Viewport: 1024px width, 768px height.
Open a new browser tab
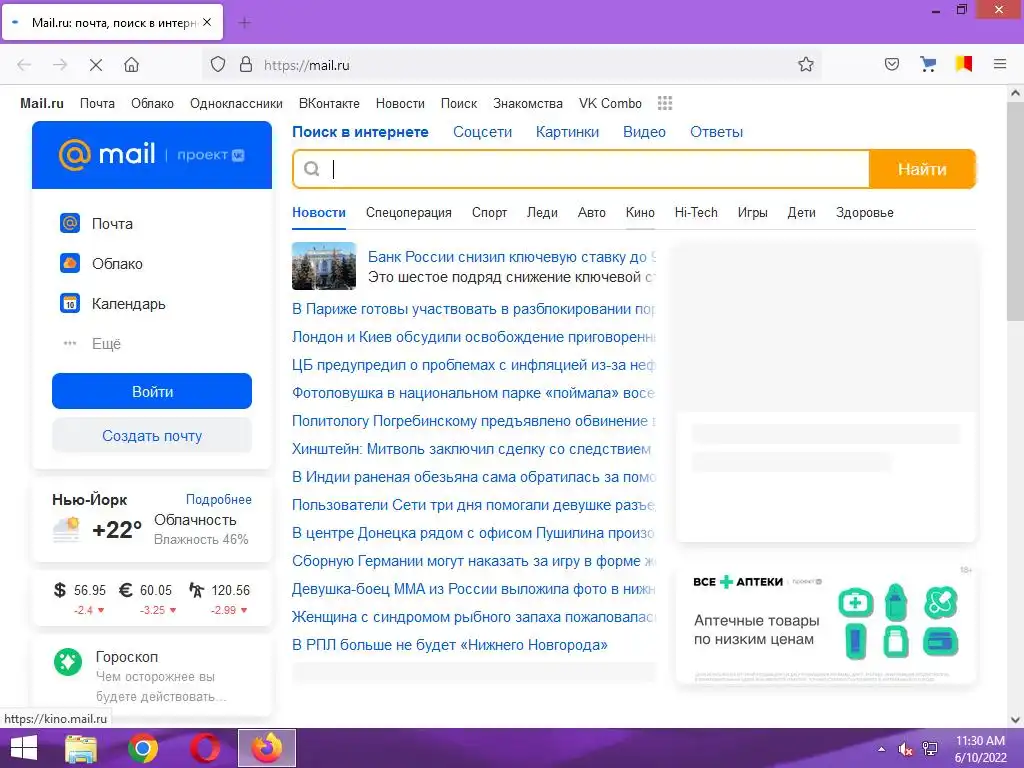245,23
